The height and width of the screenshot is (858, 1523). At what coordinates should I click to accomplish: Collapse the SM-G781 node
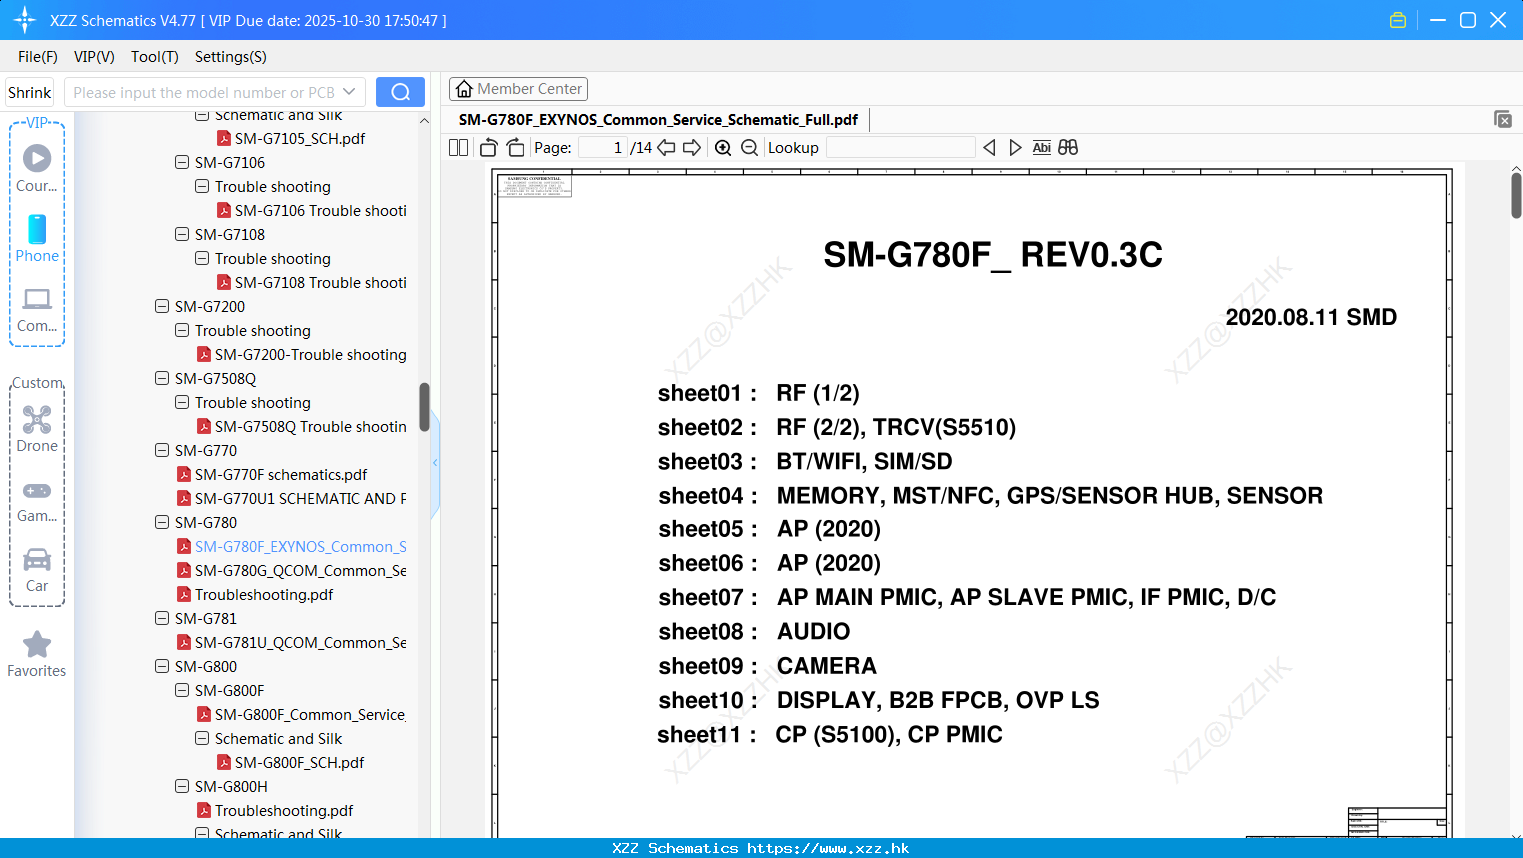tap(162, 618)
